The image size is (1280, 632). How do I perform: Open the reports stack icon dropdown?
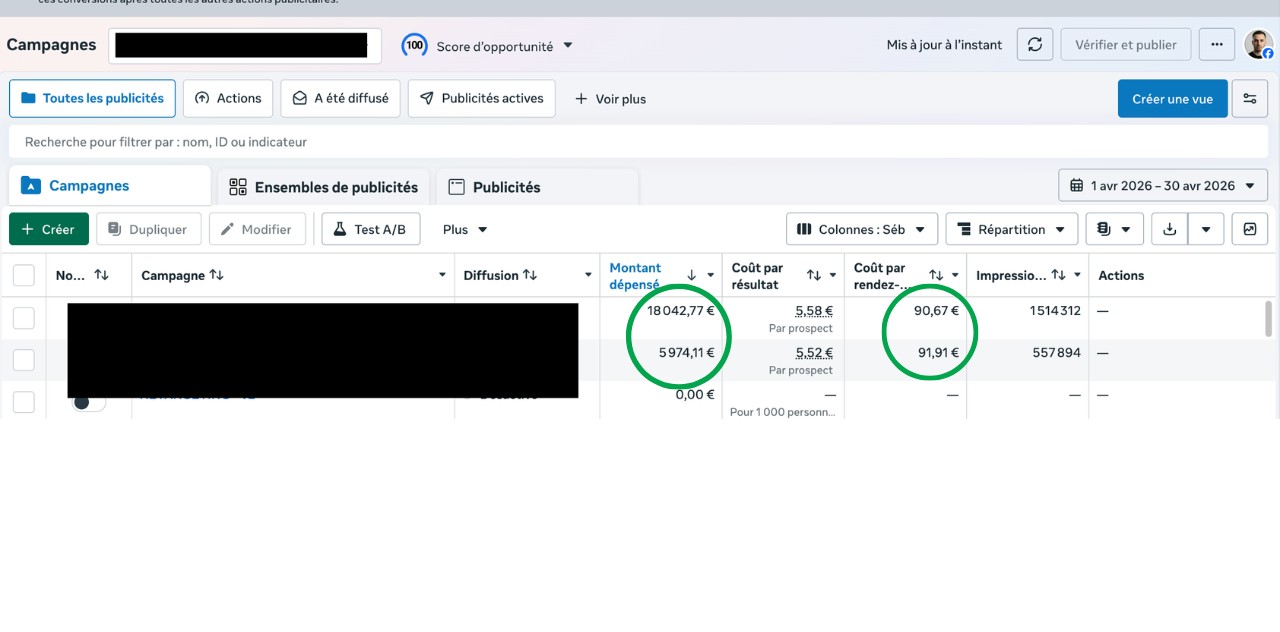click(x=1115, y=229)
